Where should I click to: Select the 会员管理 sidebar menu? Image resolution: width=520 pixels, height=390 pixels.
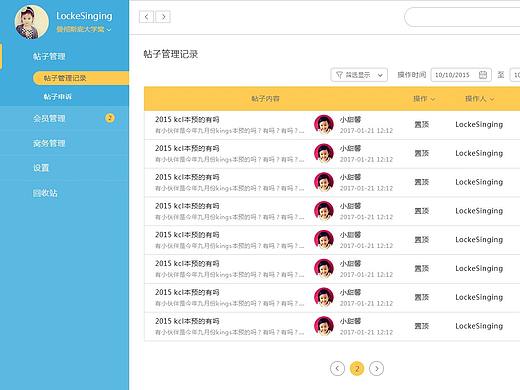point(49,118)
